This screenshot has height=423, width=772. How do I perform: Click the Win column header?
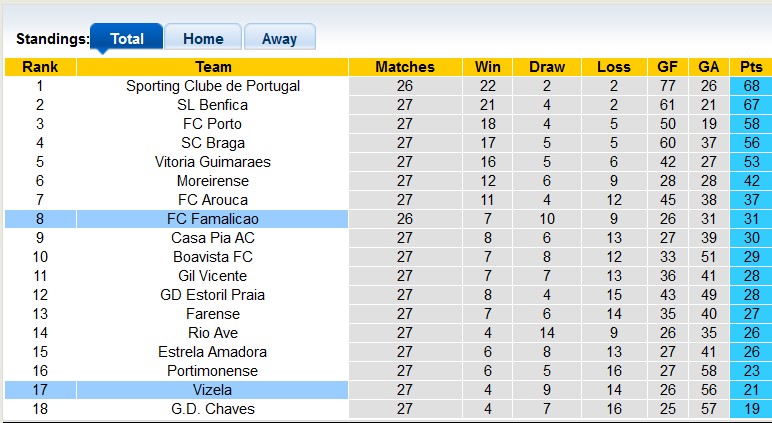(488, 67)
